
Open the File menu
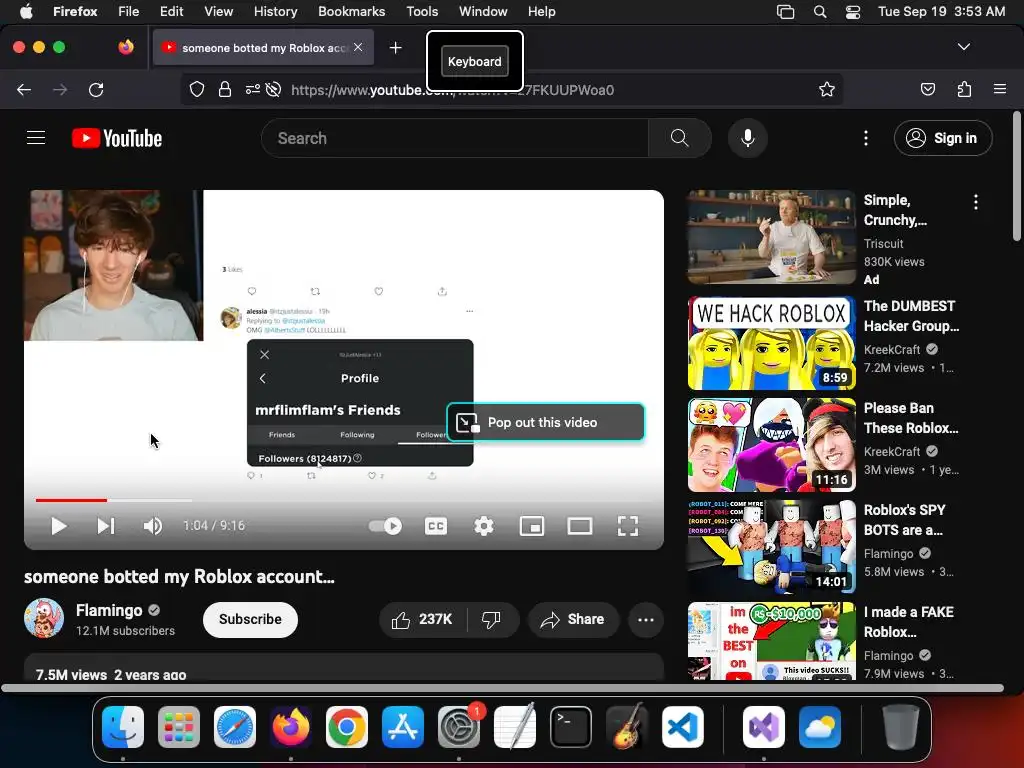coord(128,11)
